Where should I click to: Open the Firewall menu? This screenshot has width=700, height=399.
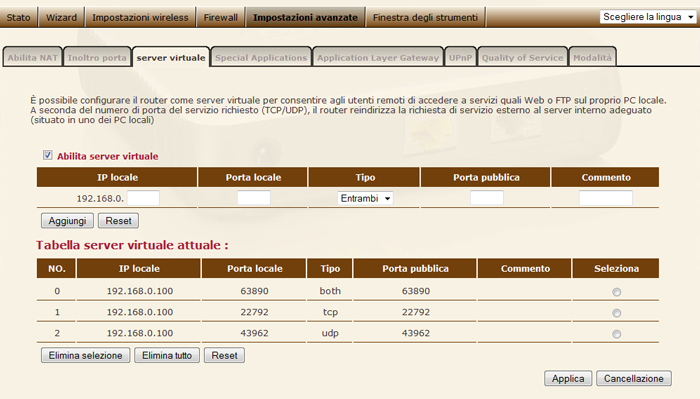coord(221,17)
